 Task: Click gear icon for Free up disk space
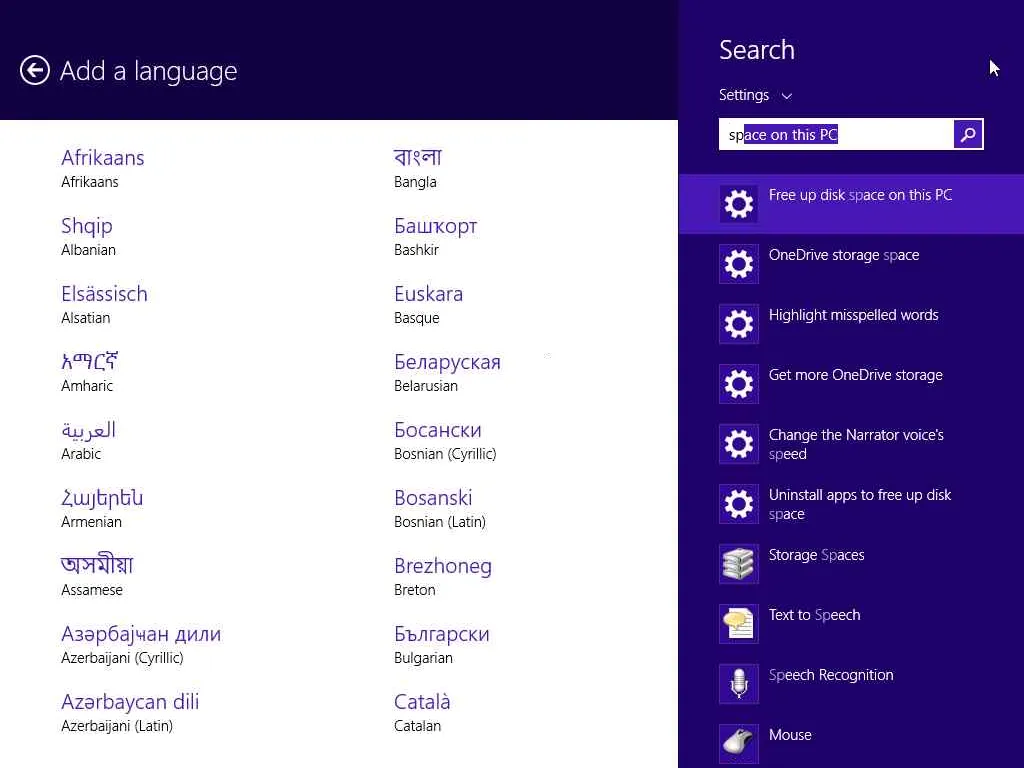pos(739,204)
